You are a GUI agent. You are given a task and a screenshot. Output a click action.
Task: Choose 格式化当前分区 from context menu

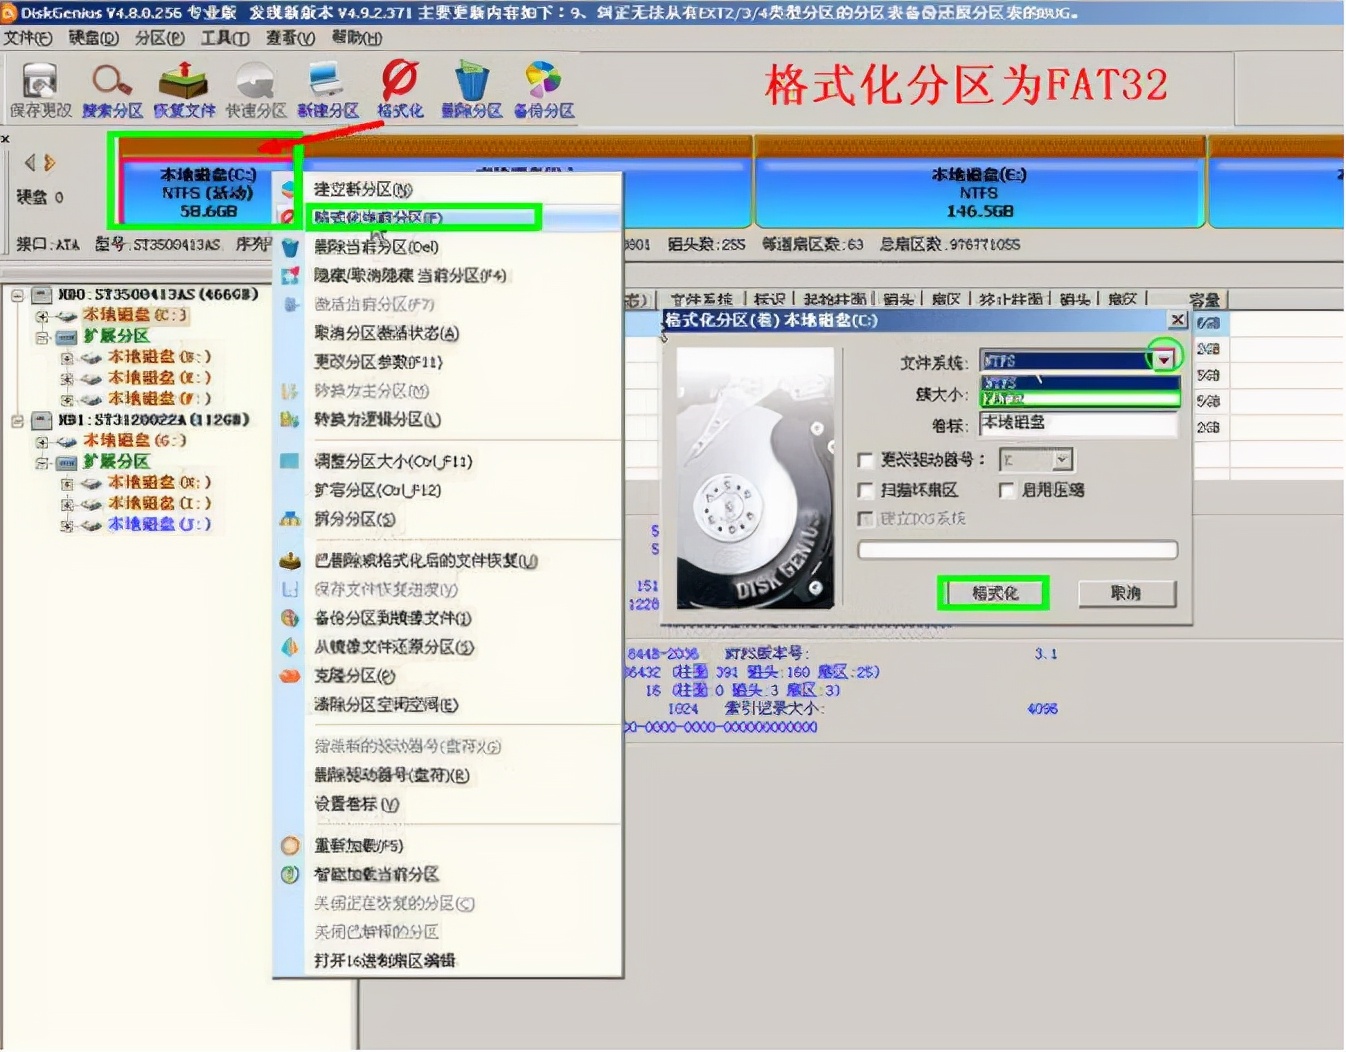pyautogui.click(x=380, y=217)
